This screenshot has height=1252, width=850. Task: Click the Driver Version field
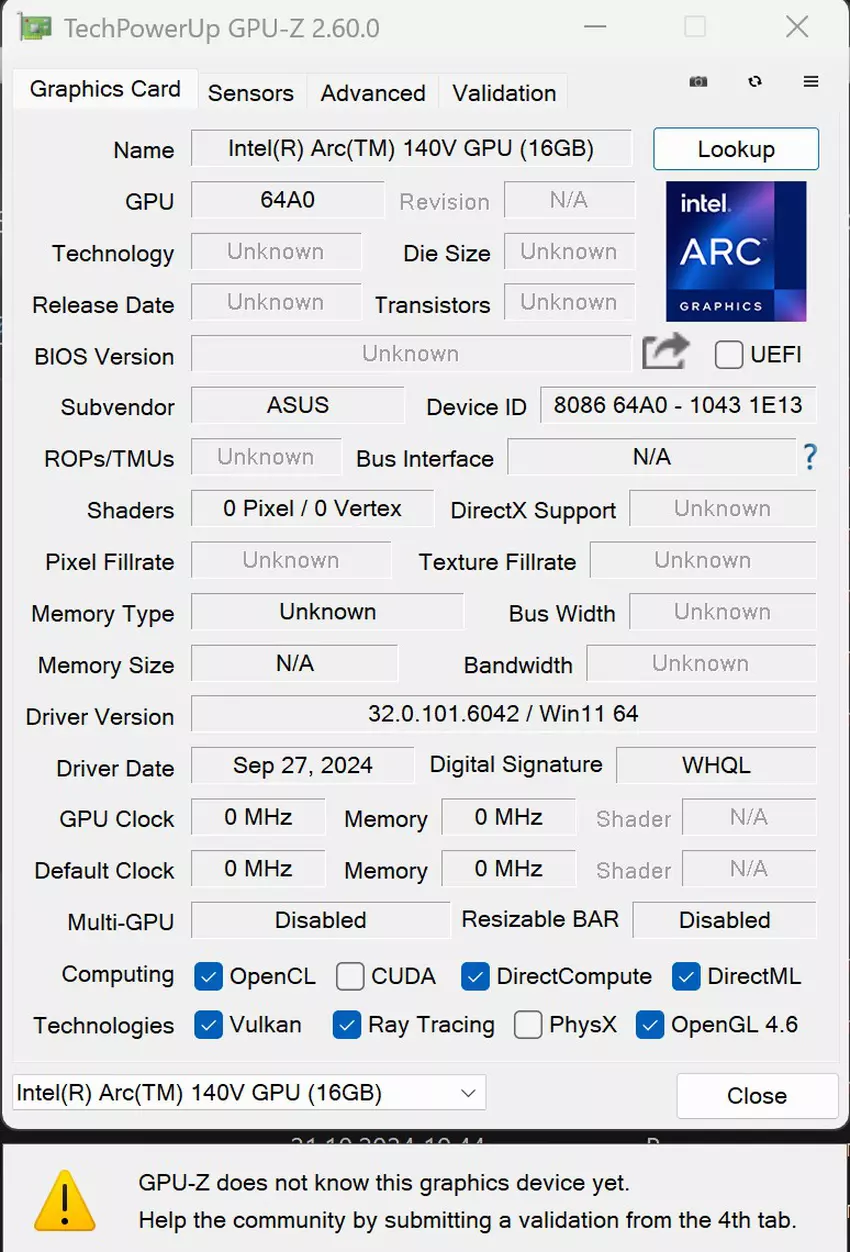503,714
